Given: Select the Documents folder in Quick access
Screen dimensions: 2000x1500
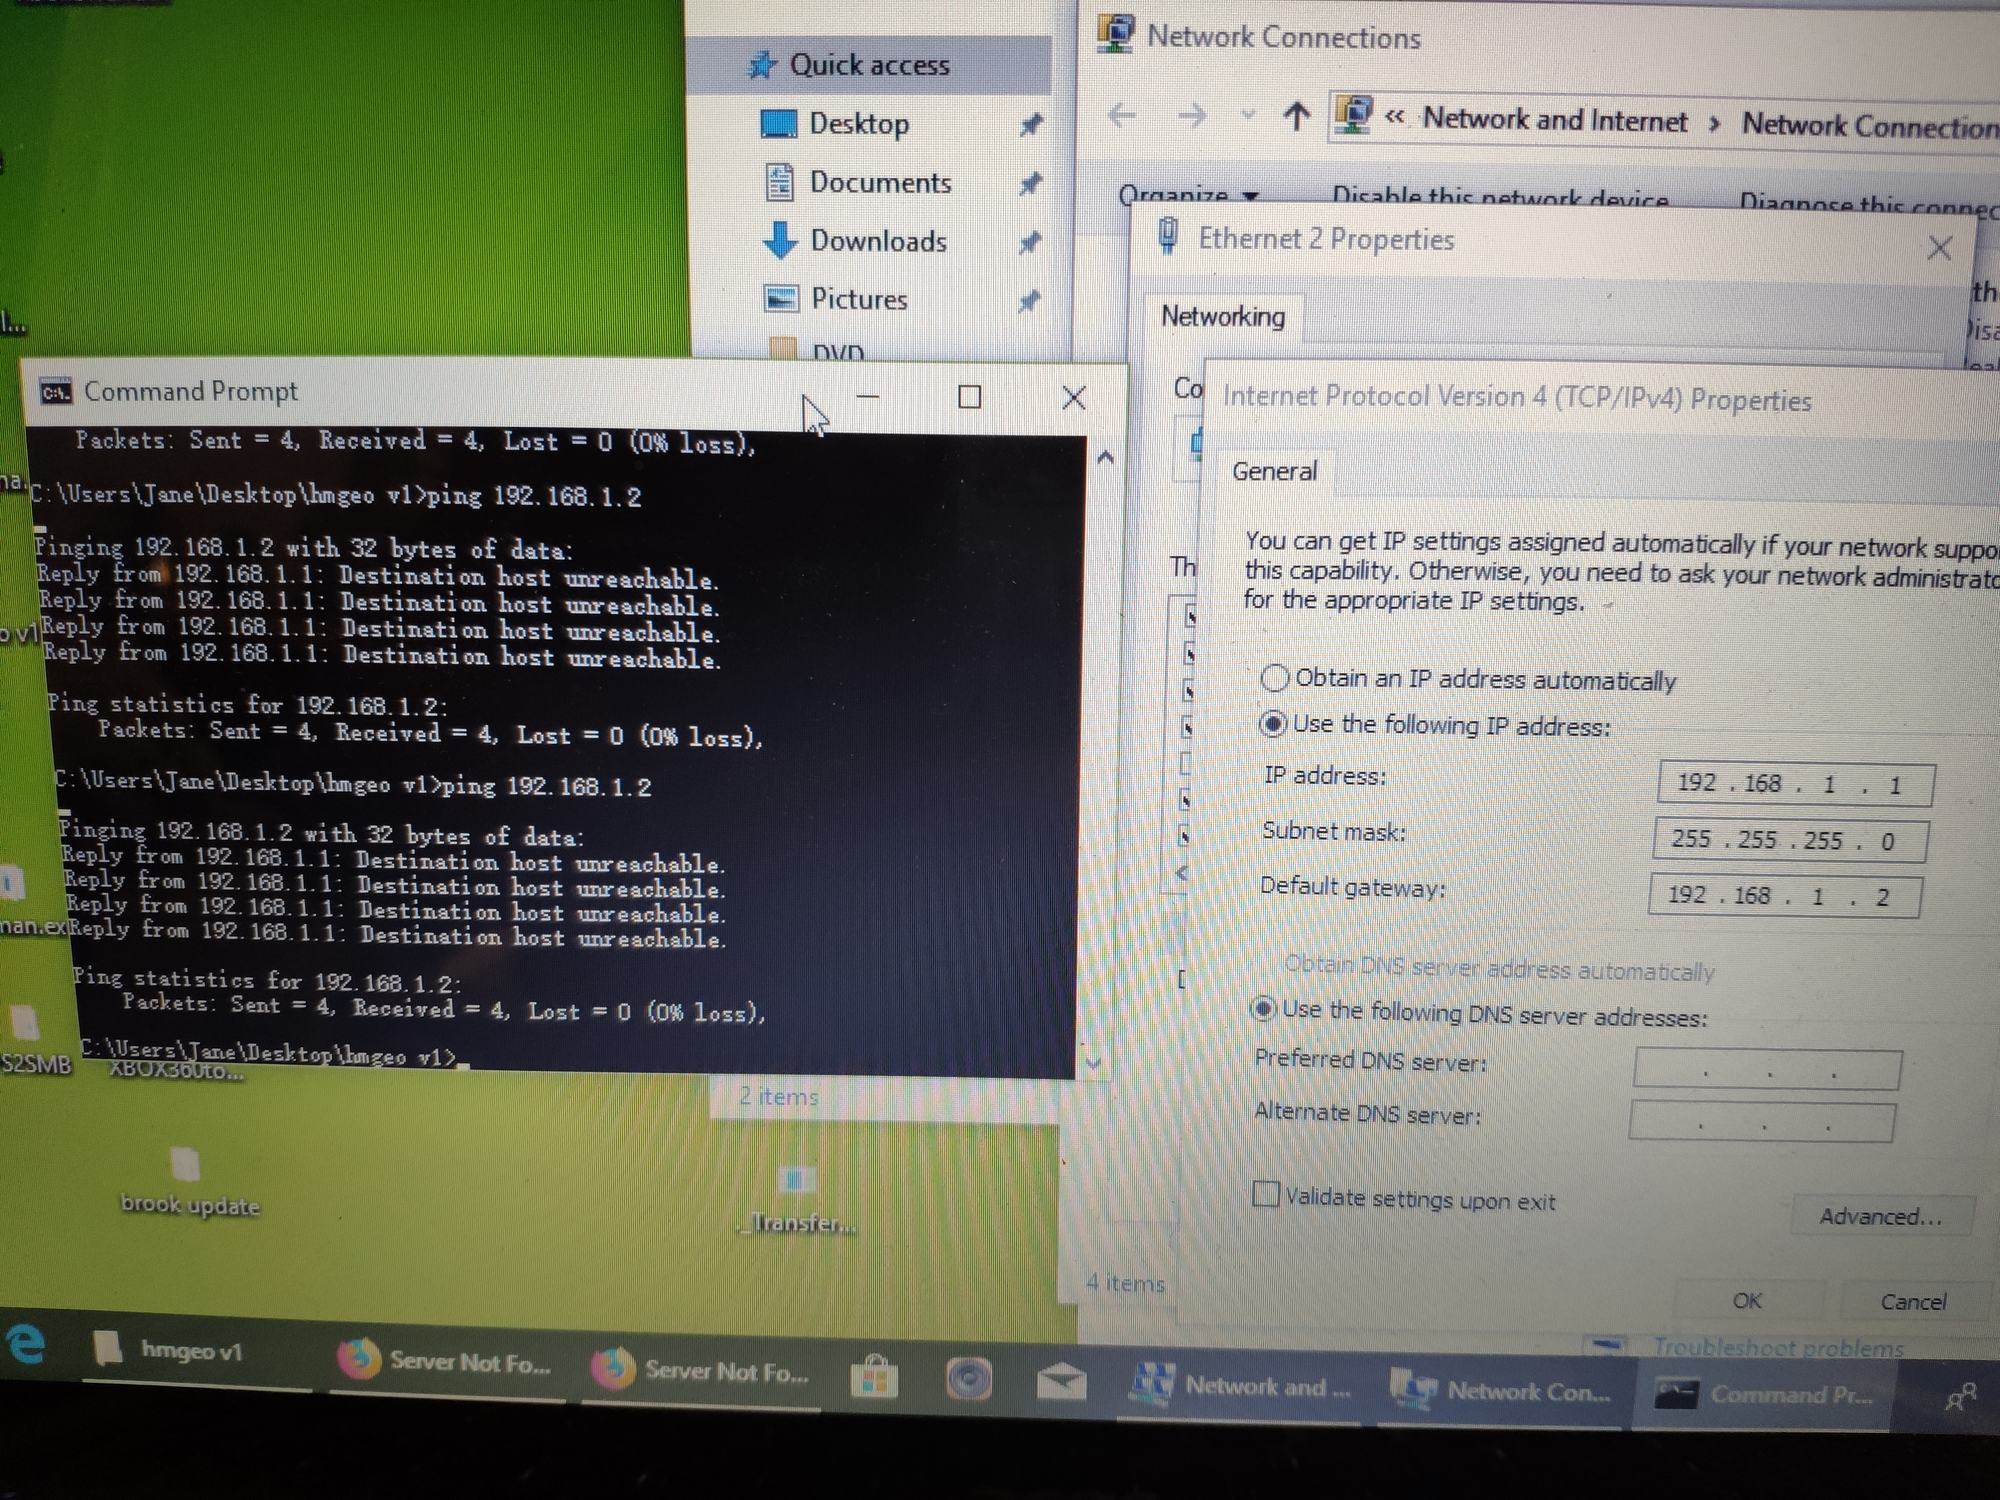Looking at the screenshot, I should tap(880, 182).
